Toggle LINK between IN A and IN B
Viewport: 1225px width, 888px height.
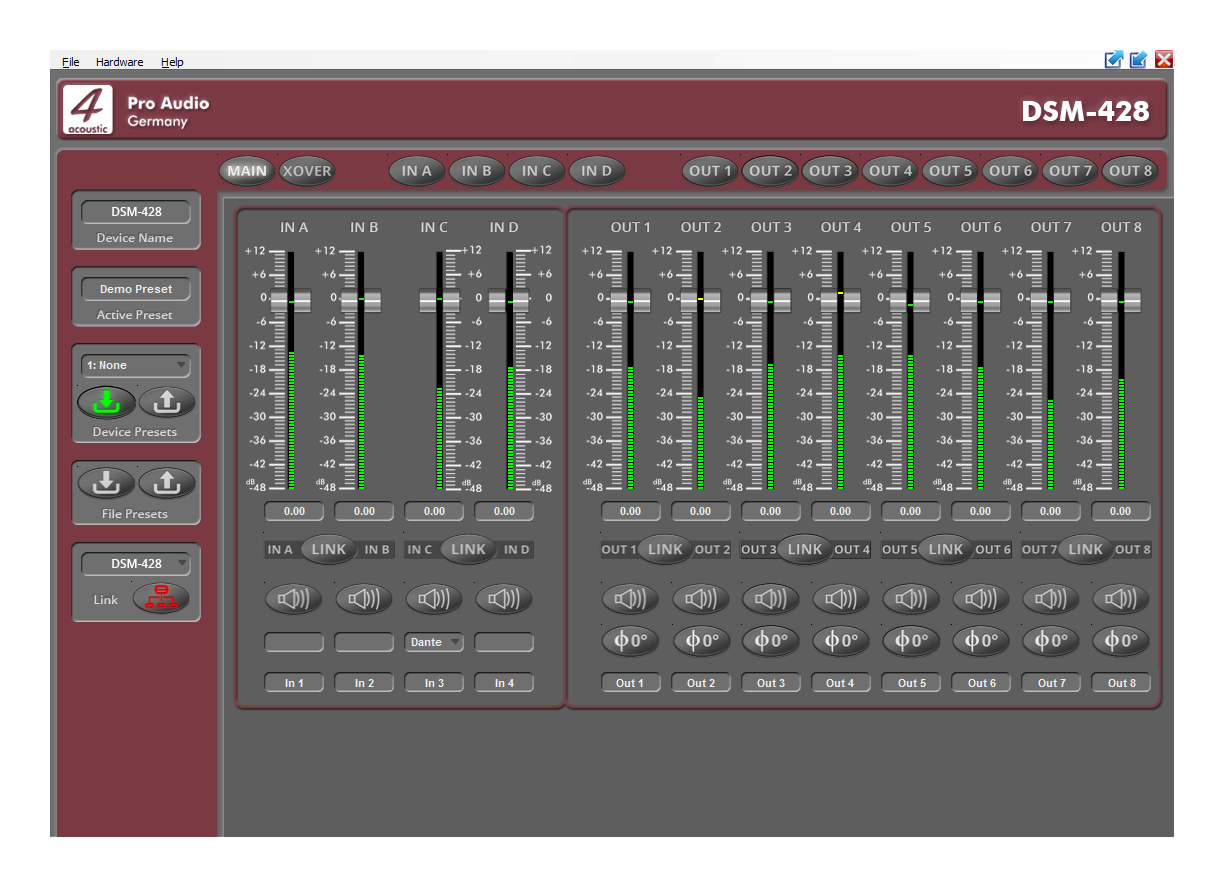coord(329,549)
